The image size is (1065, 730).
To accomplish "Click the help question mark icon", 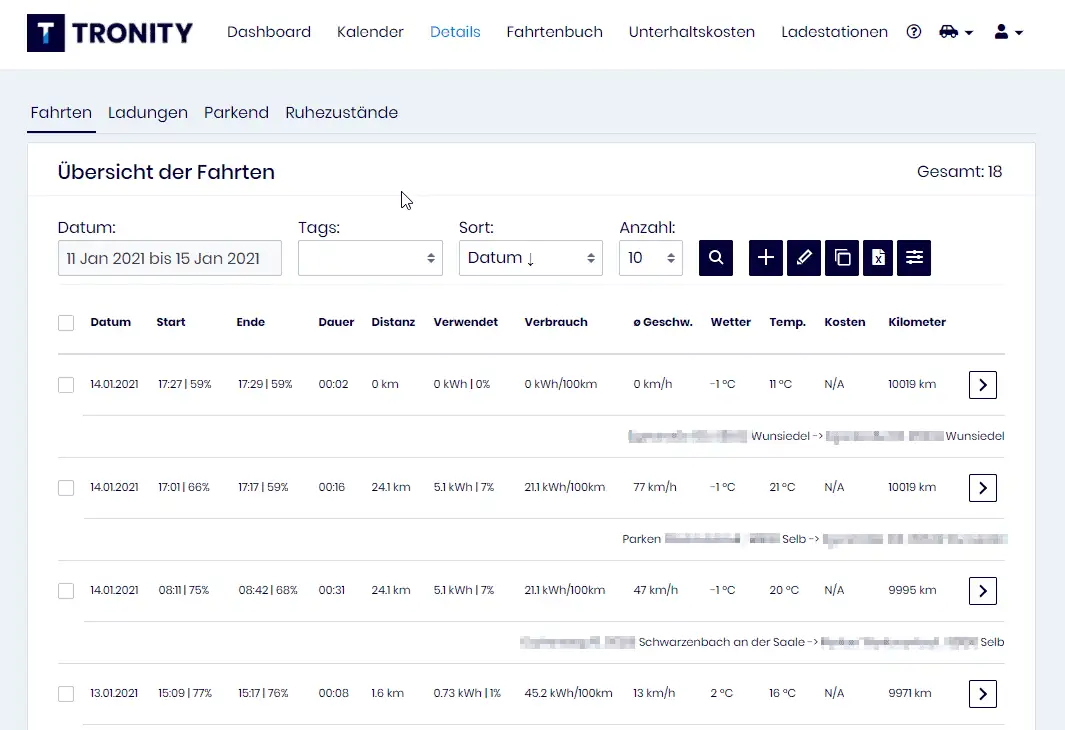I will (x=914, y=32).
